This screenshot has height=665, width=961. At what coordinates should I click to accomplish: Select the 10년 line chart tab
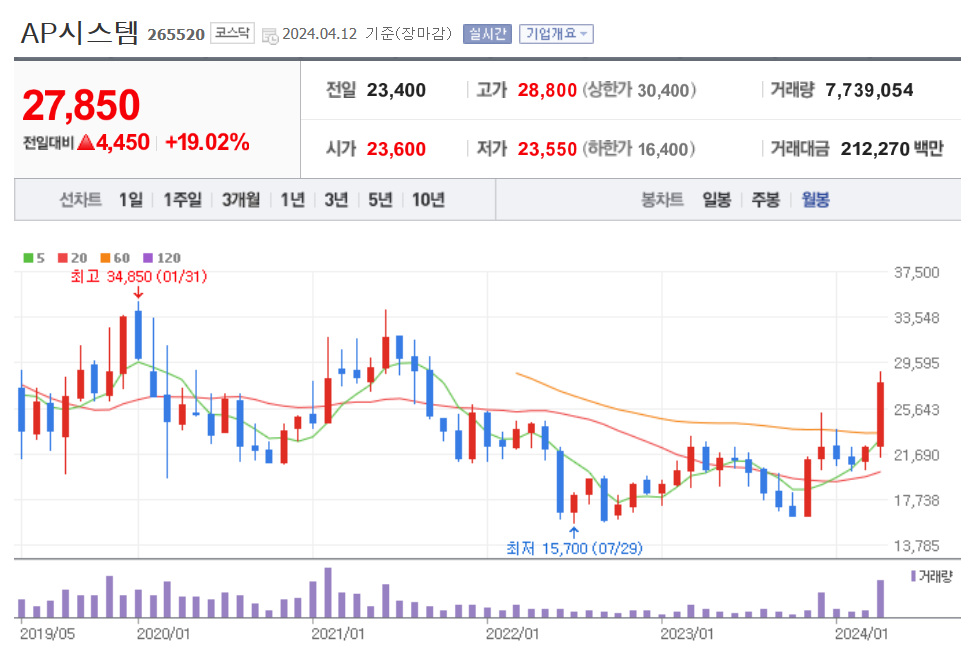point(428,200)
